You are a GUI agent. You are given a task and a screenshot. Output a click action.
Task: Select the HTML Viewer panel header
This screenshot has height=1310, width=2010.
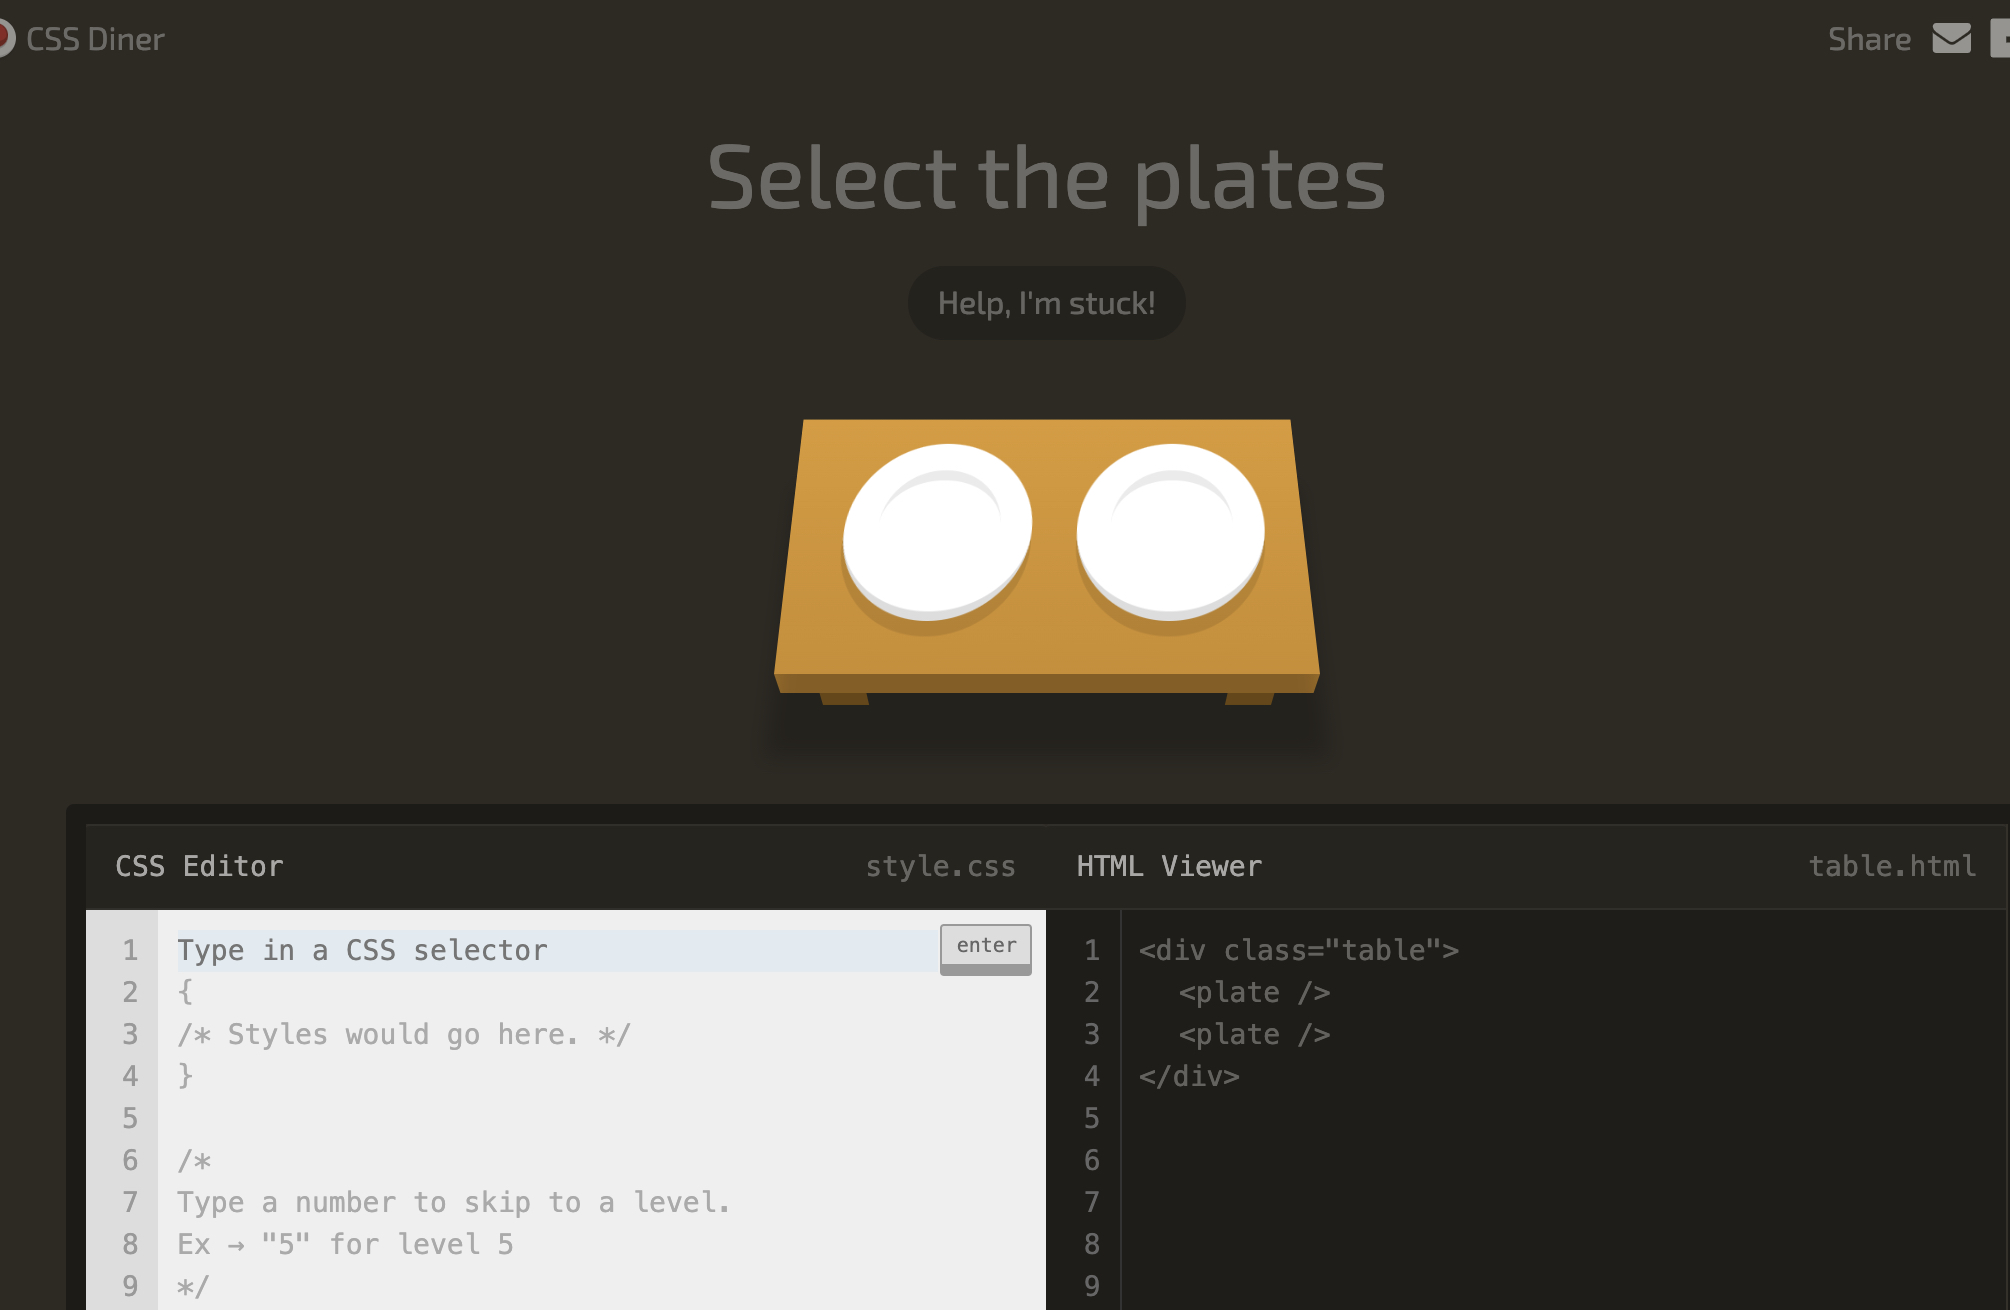1168,866
